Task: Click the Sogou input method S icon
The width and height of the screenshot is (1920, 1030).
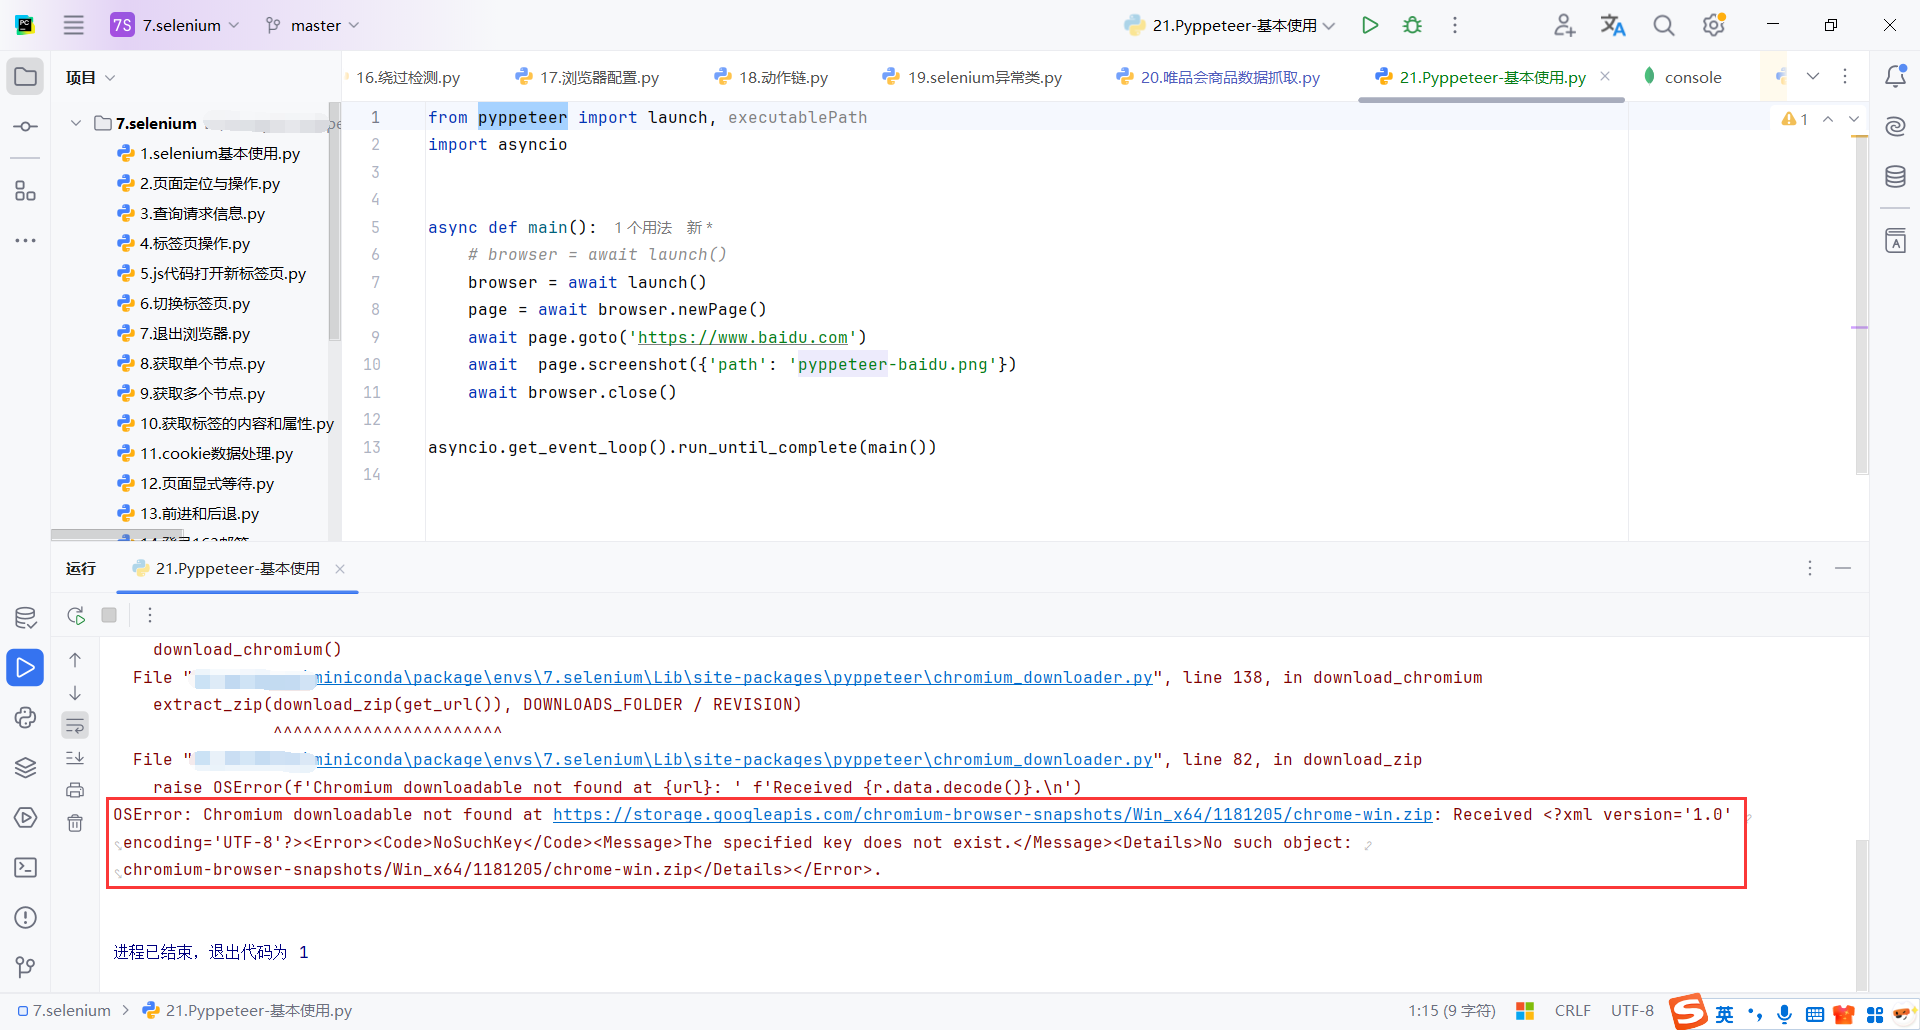Action: [x=1688, y=1011]
